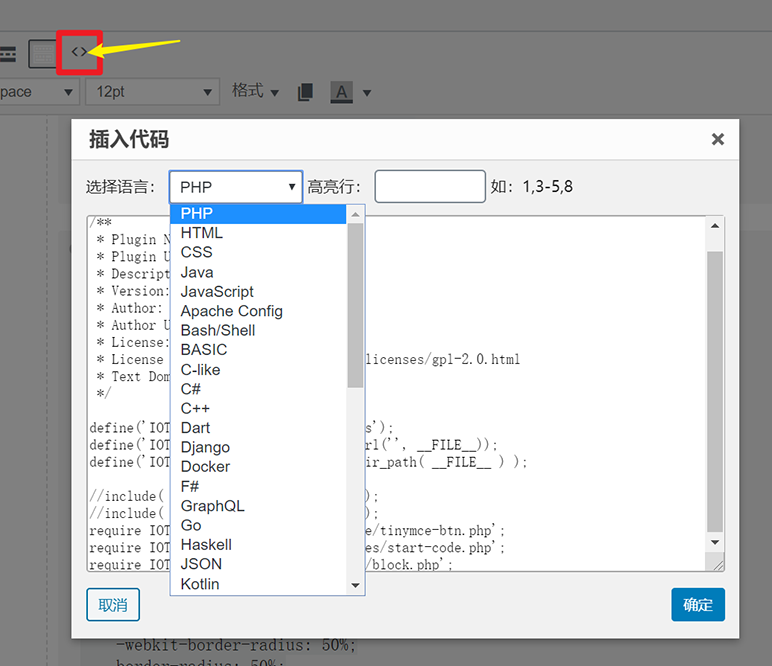Close the 插入代码 dialog with the X
The height and width of the screenshot is (666, 772).
[717, 139]
